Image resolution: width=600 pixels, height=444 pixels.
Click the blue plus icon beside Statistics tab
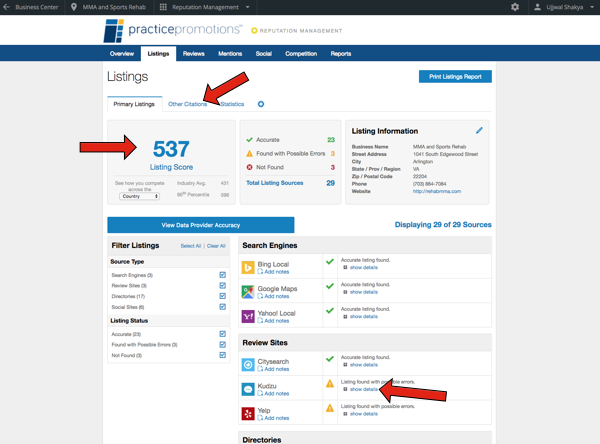(x=261, y=104)
